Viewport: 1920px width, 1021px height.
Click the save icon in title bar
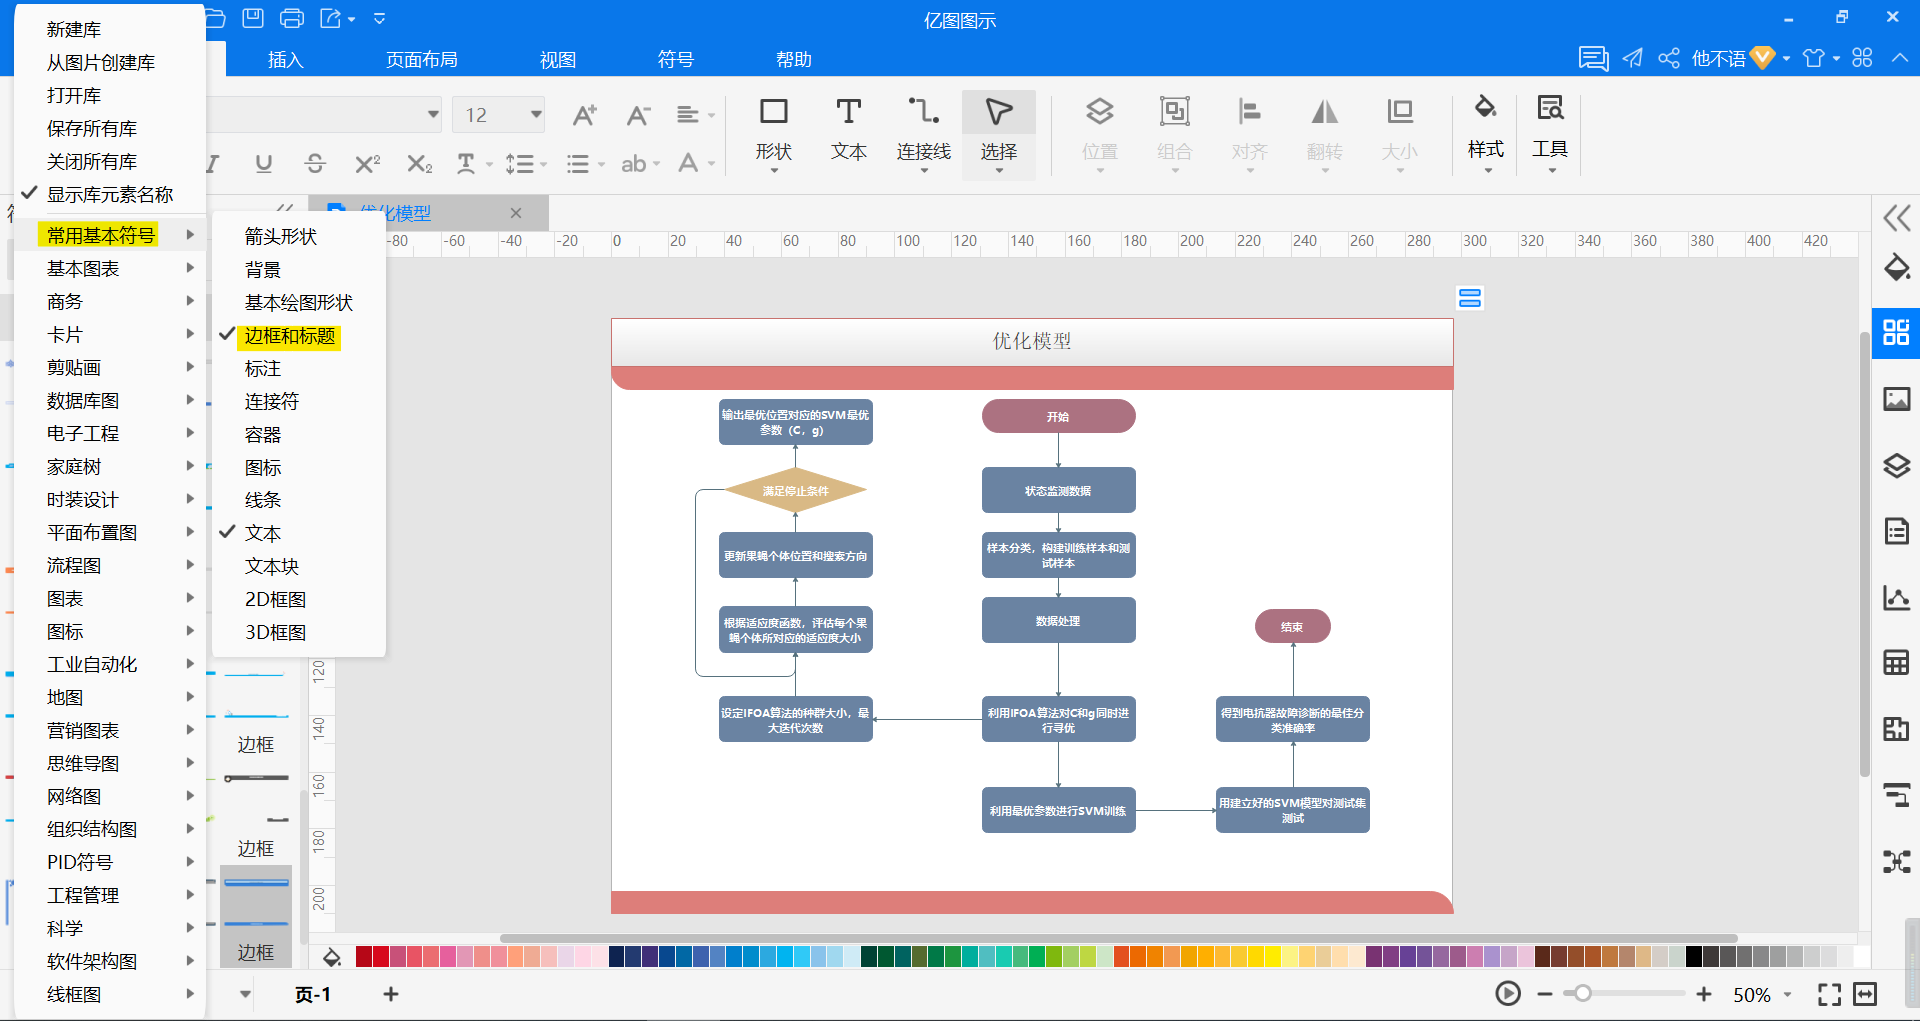pos(253,18)
